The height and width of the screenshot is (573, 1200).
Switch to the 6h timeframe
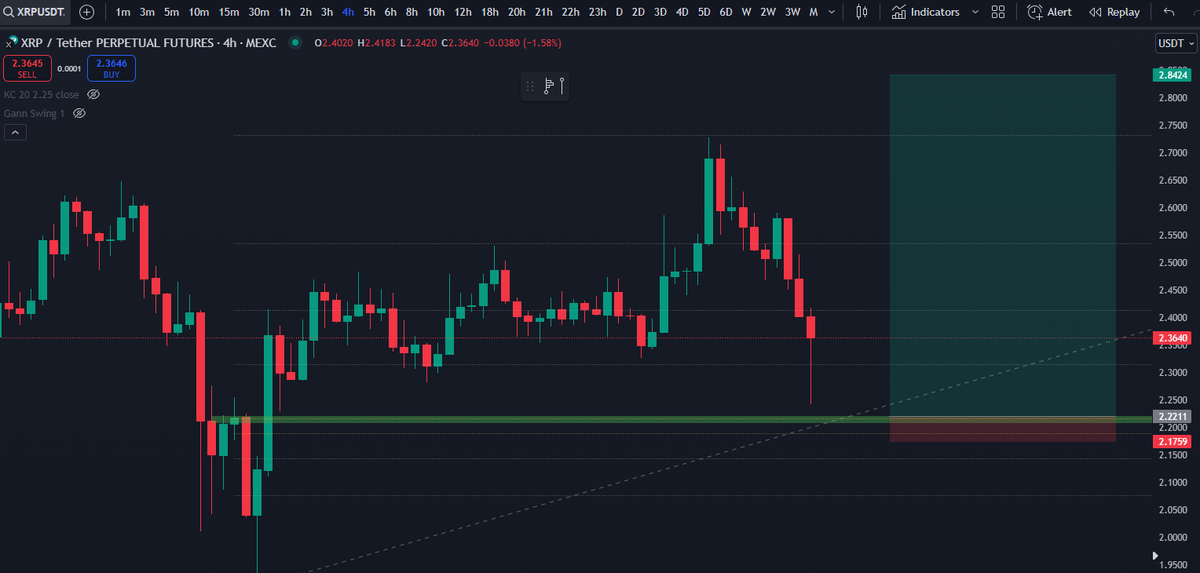pyautogui.click(x=390, y=12)
